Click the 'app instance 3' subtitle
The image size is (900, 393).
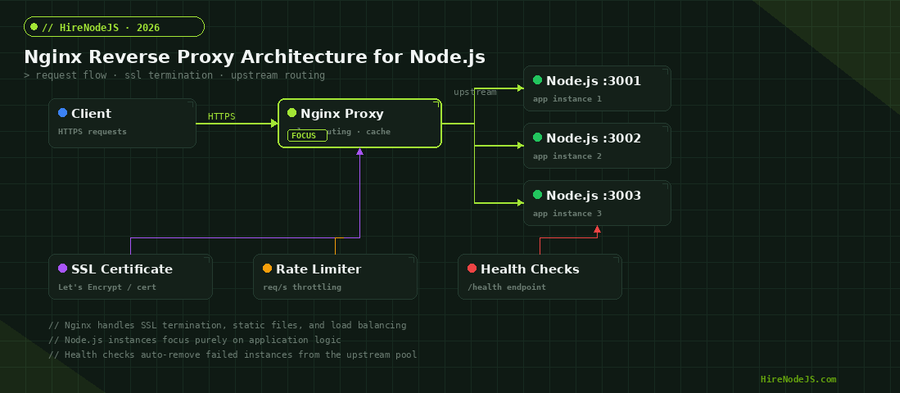click(567, 213)
